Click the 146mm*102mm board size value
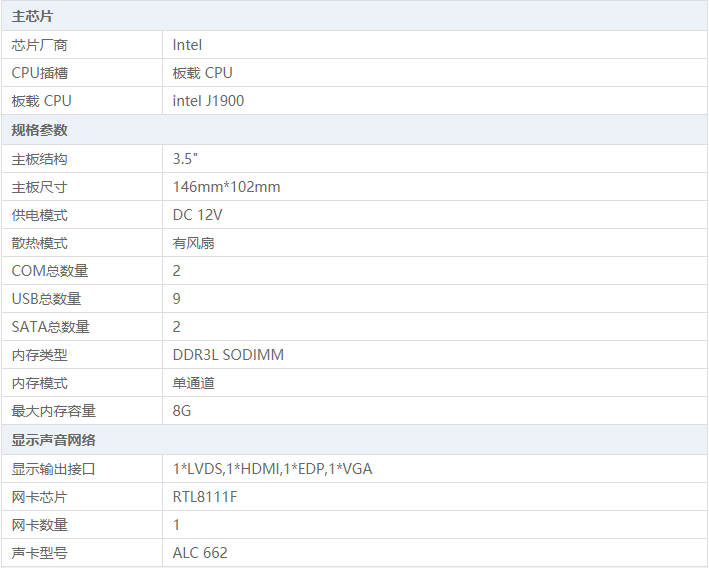The width and height of the screenshot is (709, 568). (226, 187)
